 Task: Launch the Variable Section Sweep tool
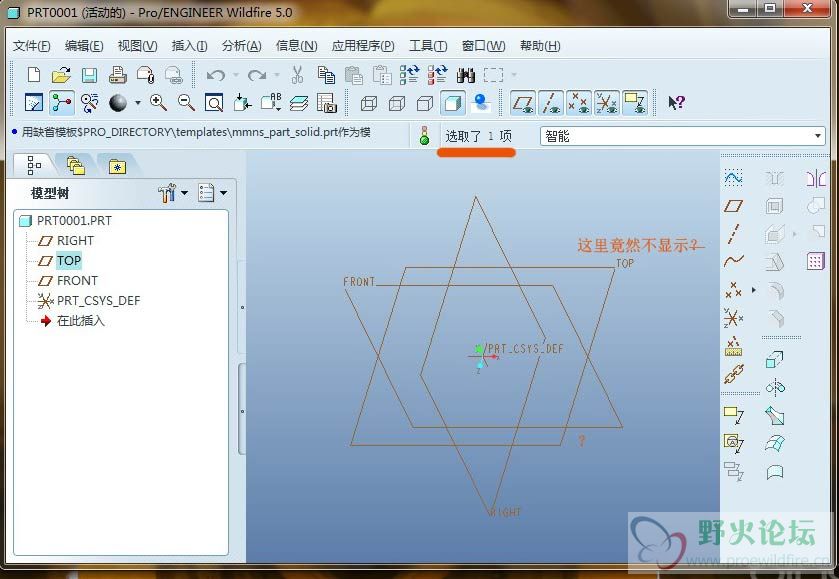click(775, 415)
